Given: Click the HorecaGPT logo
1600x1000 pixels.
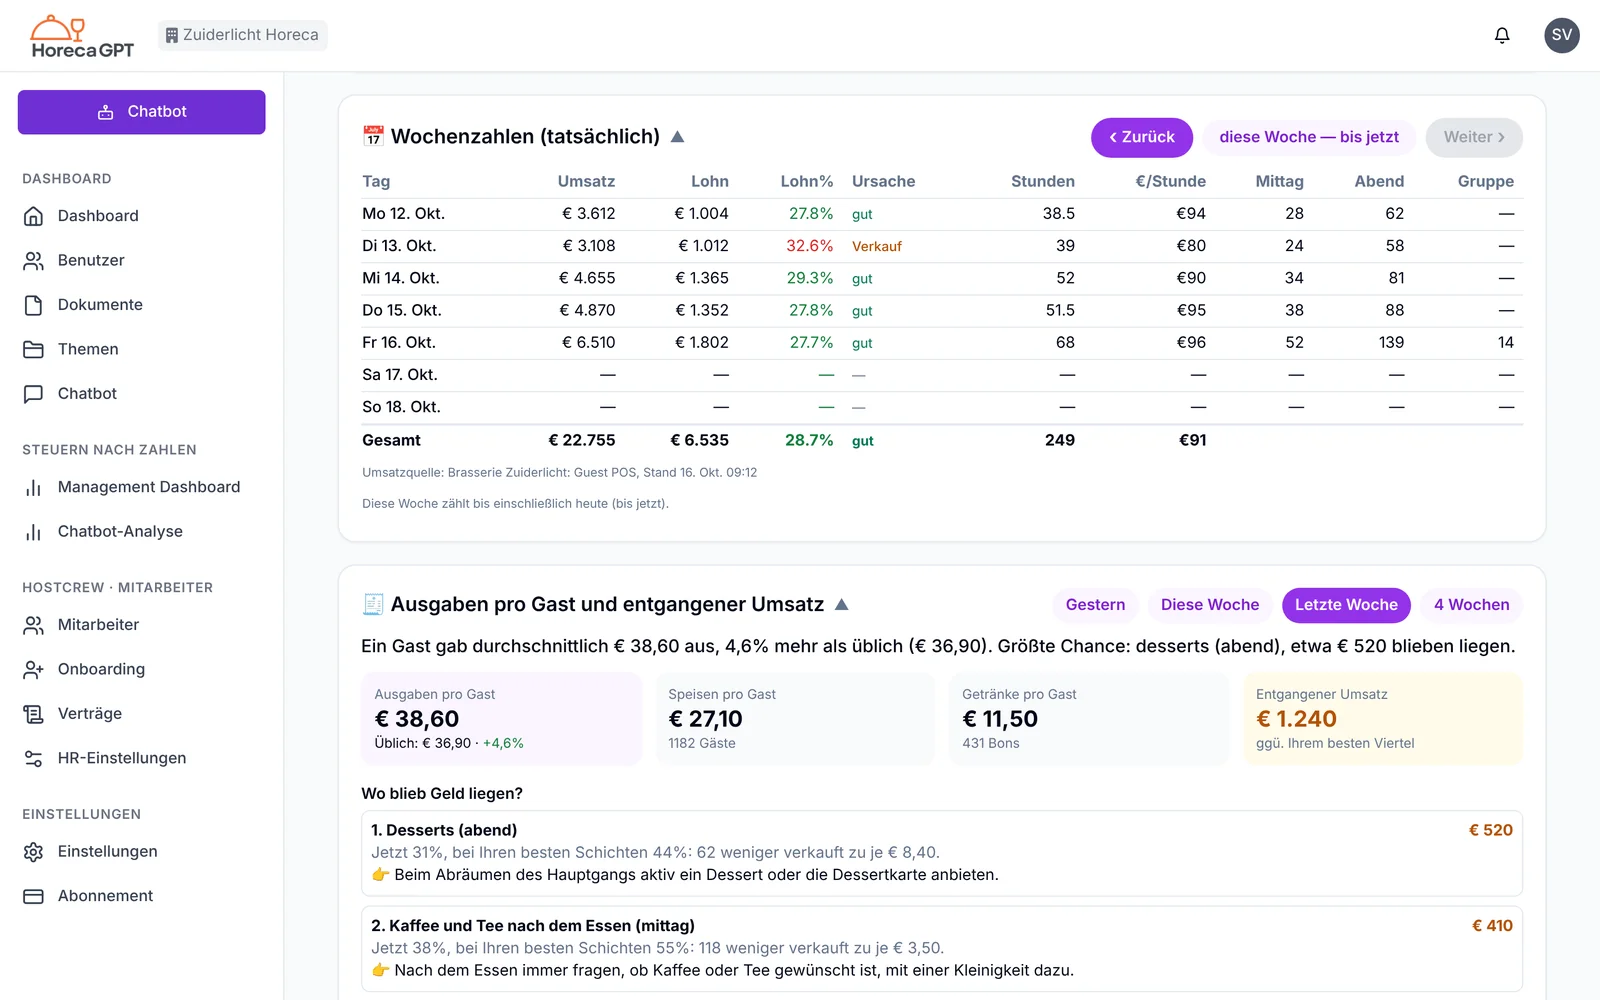Looking at the screenshot, I should click(x=82, y=37).
